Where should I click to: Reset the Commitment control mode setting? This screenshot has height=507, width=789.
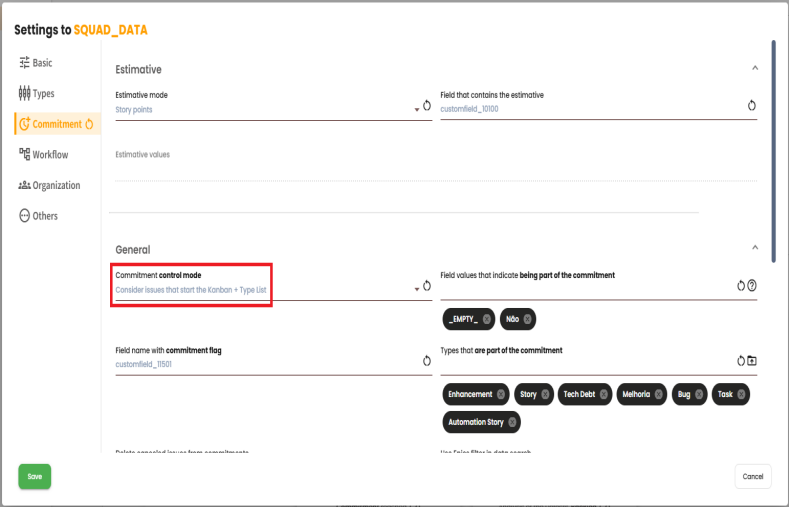[427, 285]
